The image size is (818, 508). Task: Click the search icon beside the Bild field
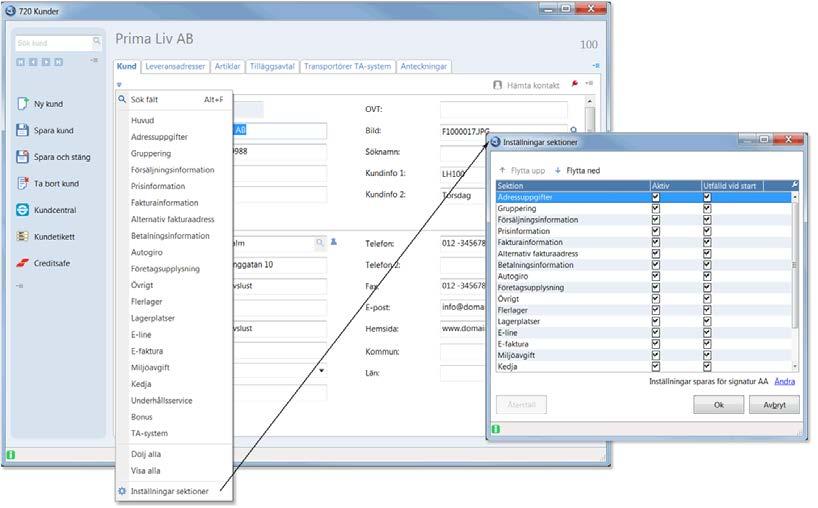[x=574, y=130]
